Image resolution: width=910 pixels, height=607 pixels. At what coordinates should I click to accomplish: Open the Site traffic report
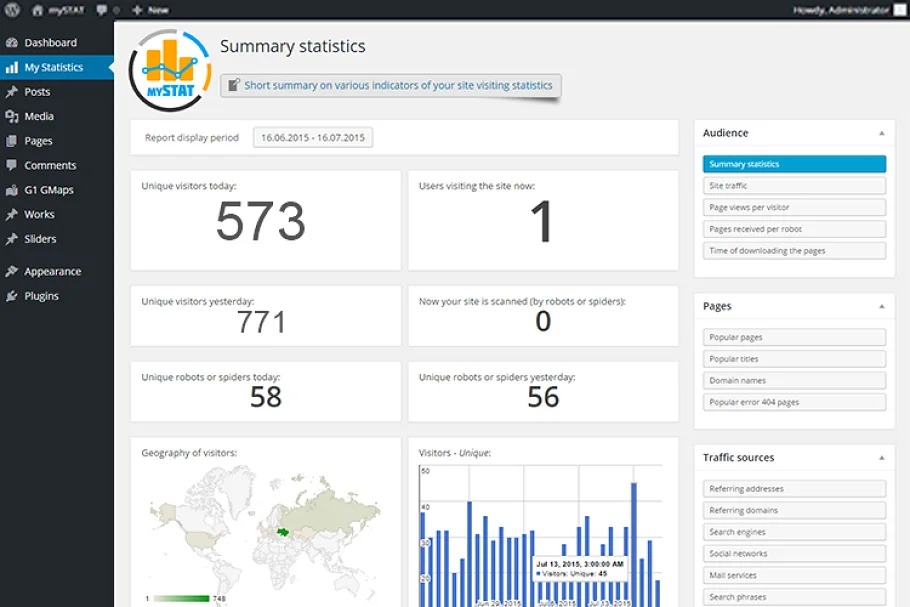794,186
